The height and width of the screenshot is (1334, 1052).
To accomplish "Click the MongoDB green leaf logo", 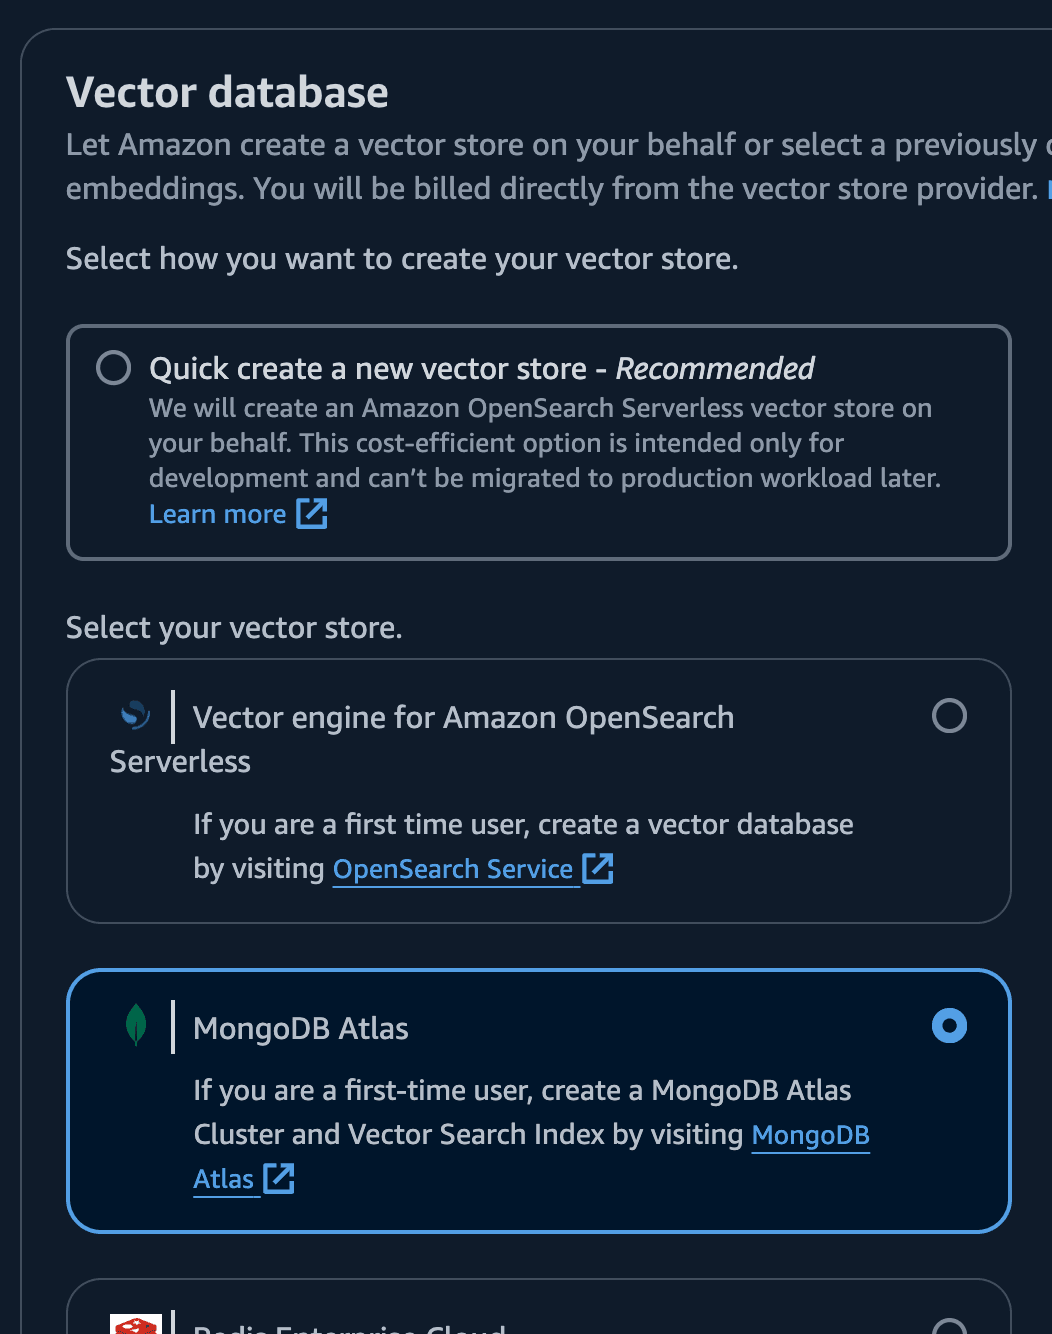I will (136, 1024).
